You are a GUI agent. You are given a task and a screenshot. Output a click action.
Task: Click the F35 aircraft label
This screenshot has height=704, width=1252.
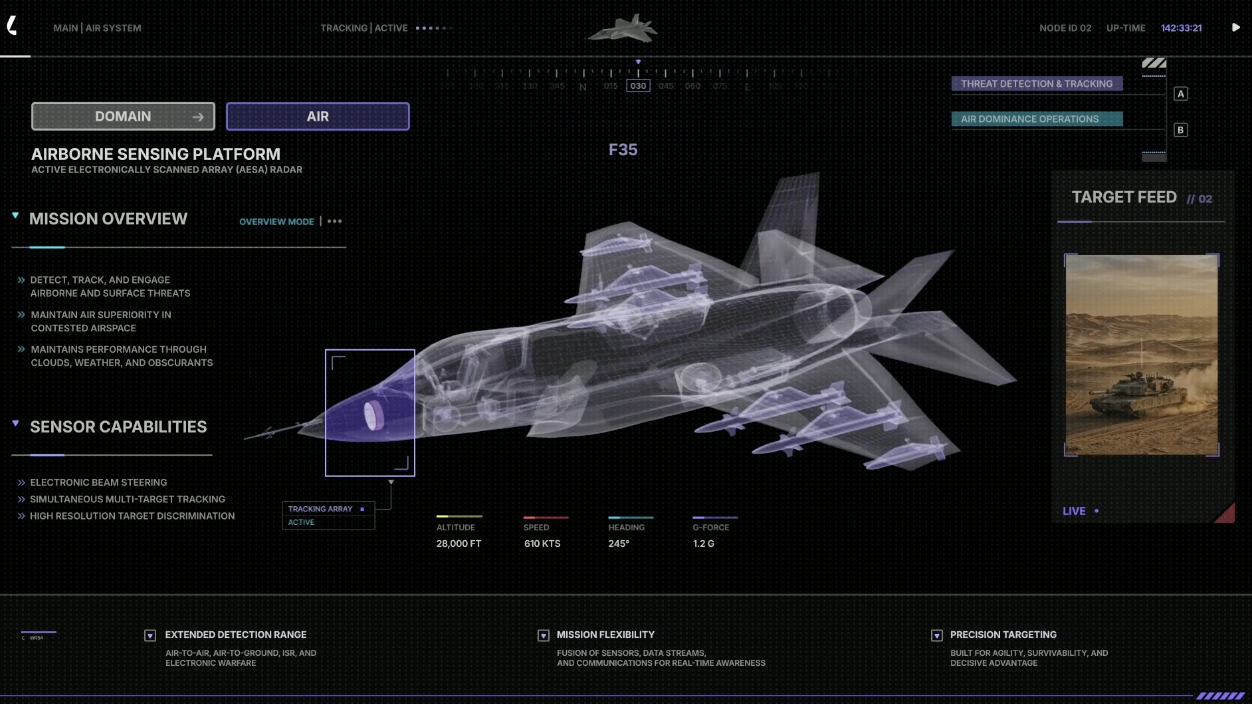pyautogui.click(x=623, y=150)
